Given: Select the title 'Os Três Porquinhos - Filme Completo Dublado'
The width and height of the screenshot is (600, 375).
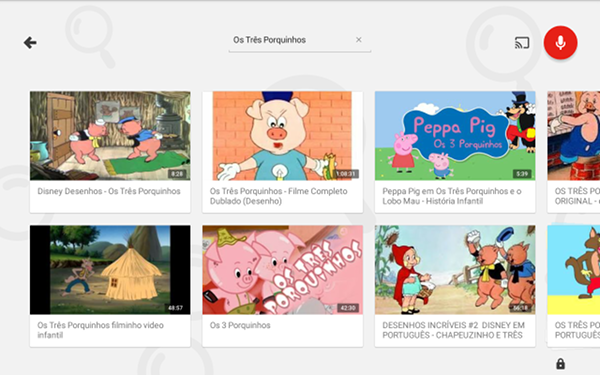Looking at the screenshot, I should 278,196.
